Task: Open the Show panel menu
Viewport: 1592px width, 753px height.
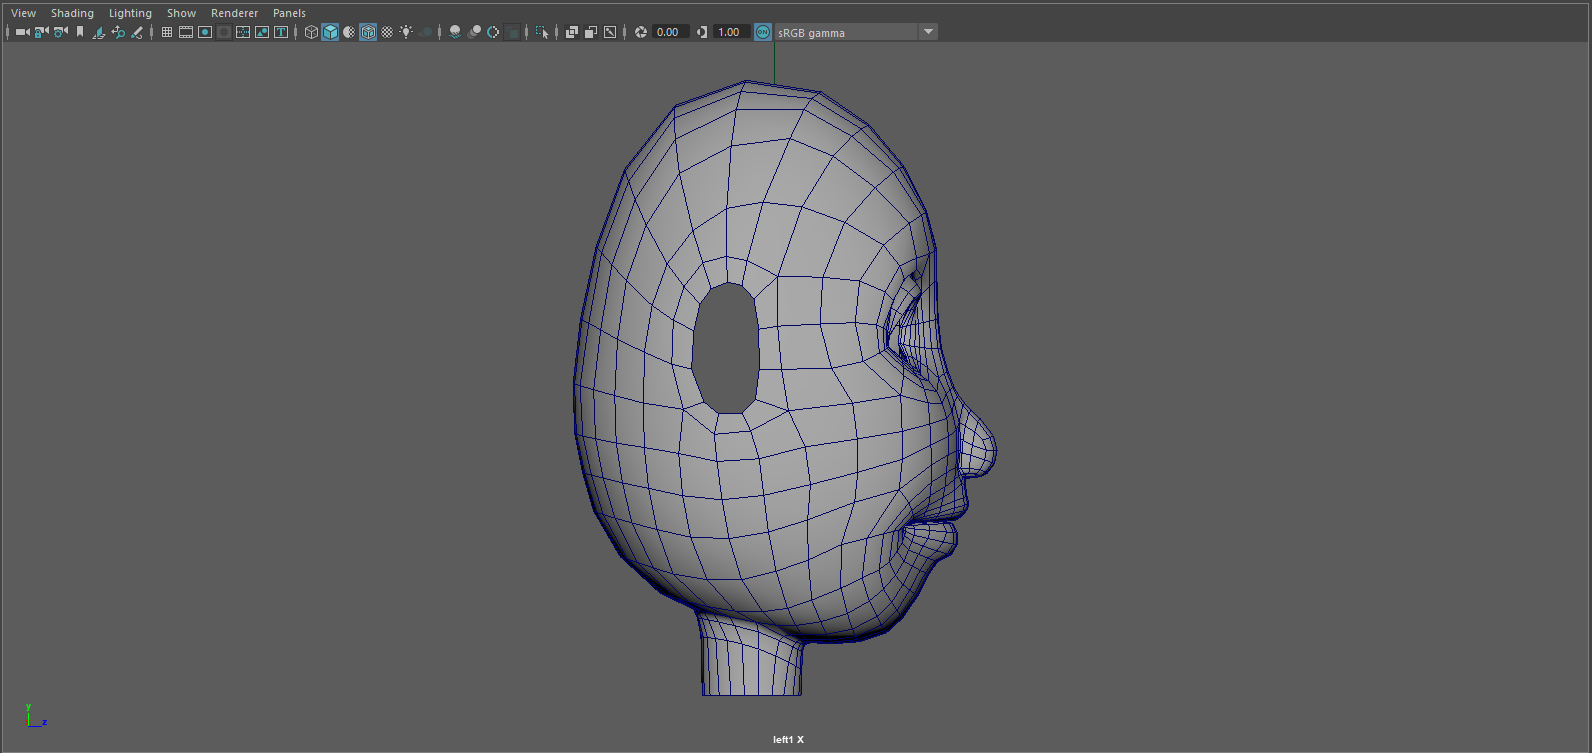Action: click(x=181, y=13)
